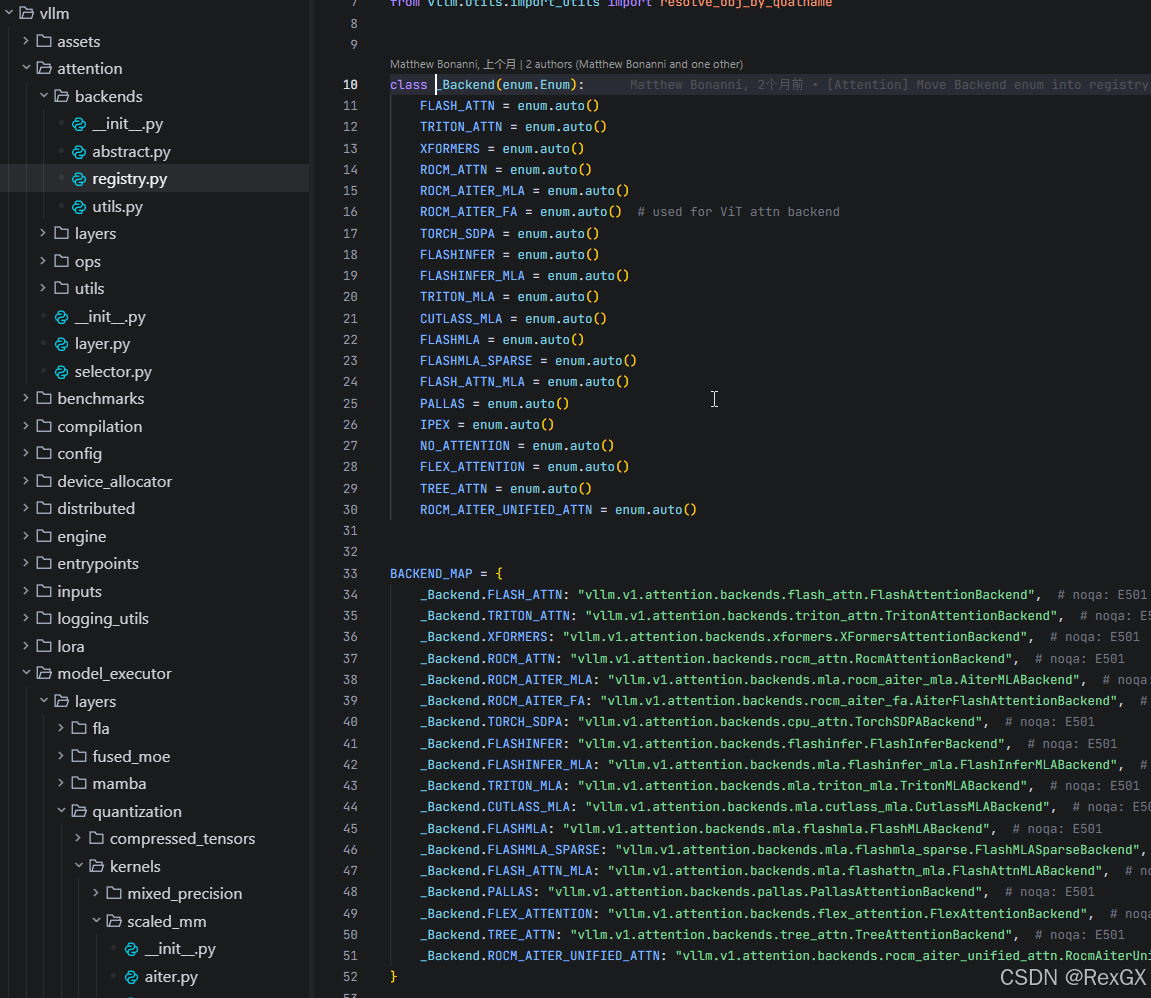Open selector.py in the attention folder
The width and height of the screenshot is (1151, 998).
click(x=113, y=372)
